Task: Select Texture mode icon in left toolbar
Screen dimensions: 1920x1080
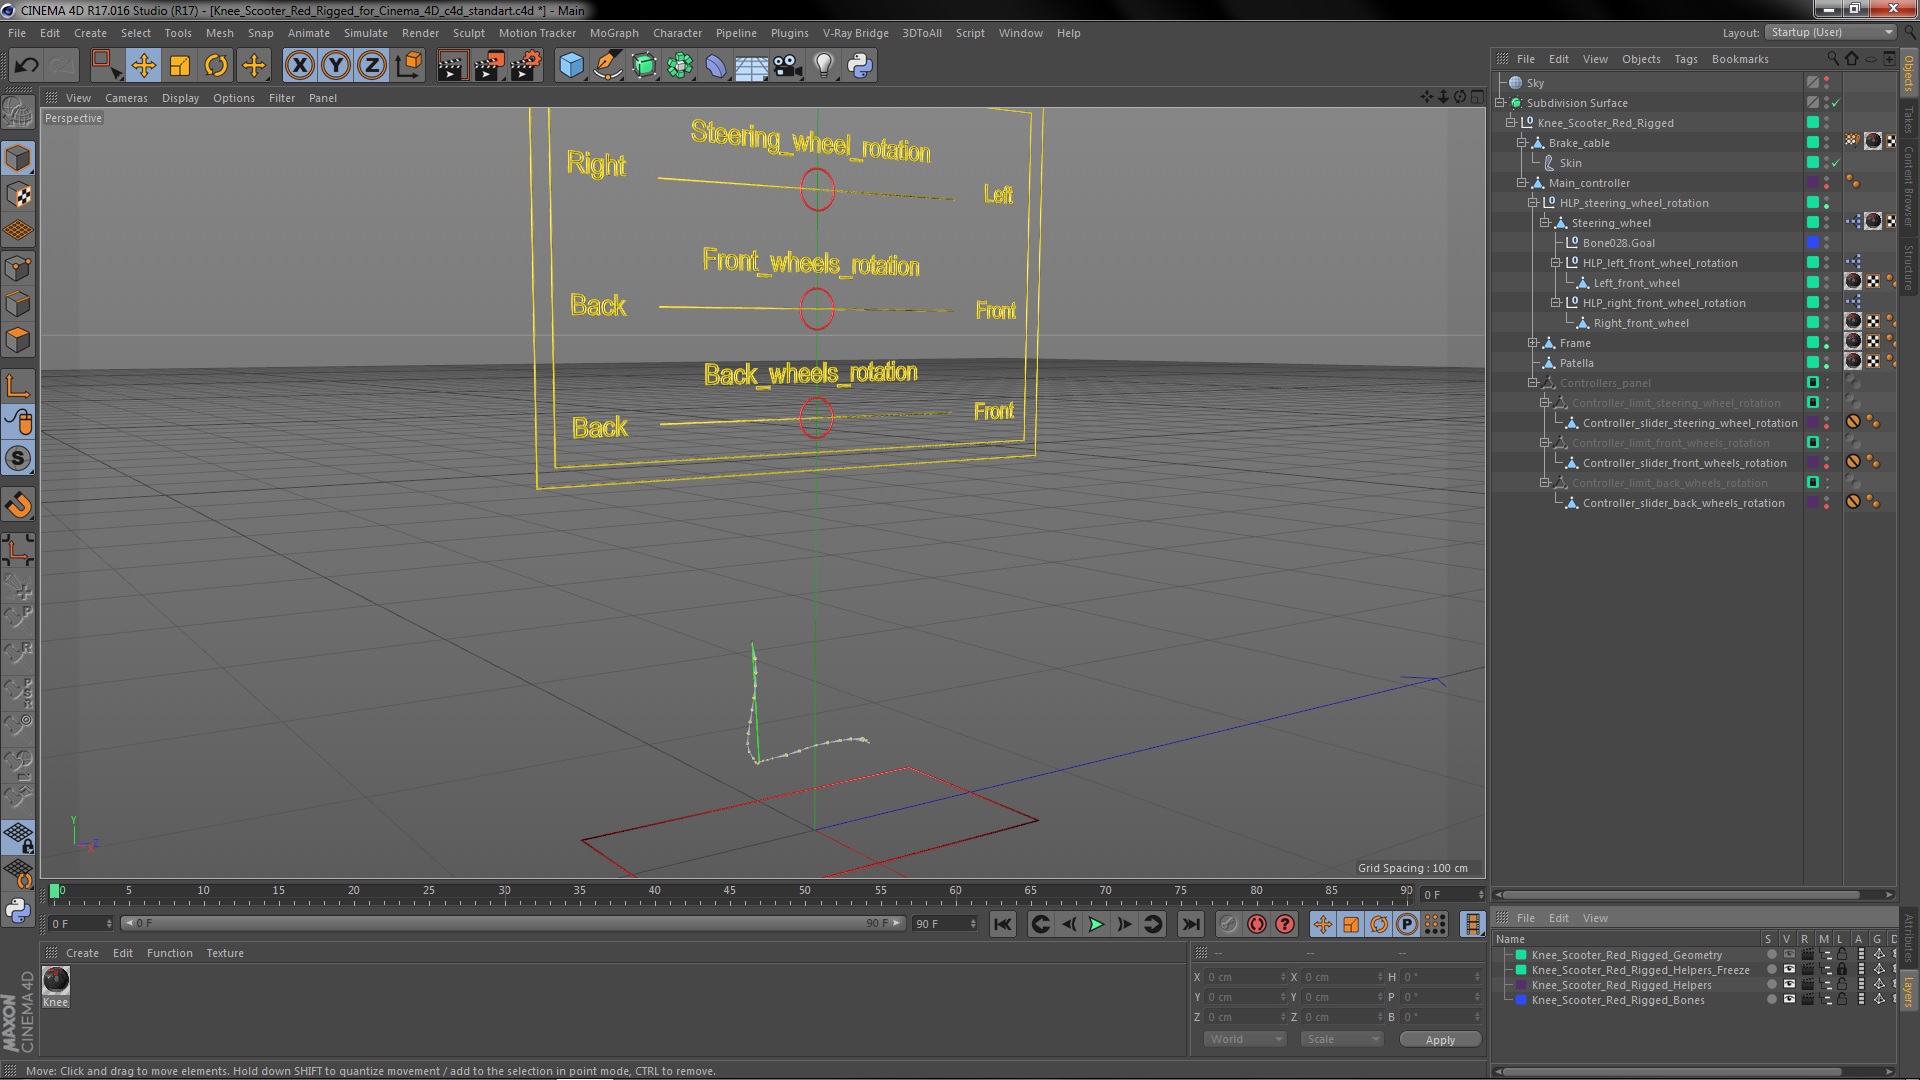Action: (x=18, y=195)
